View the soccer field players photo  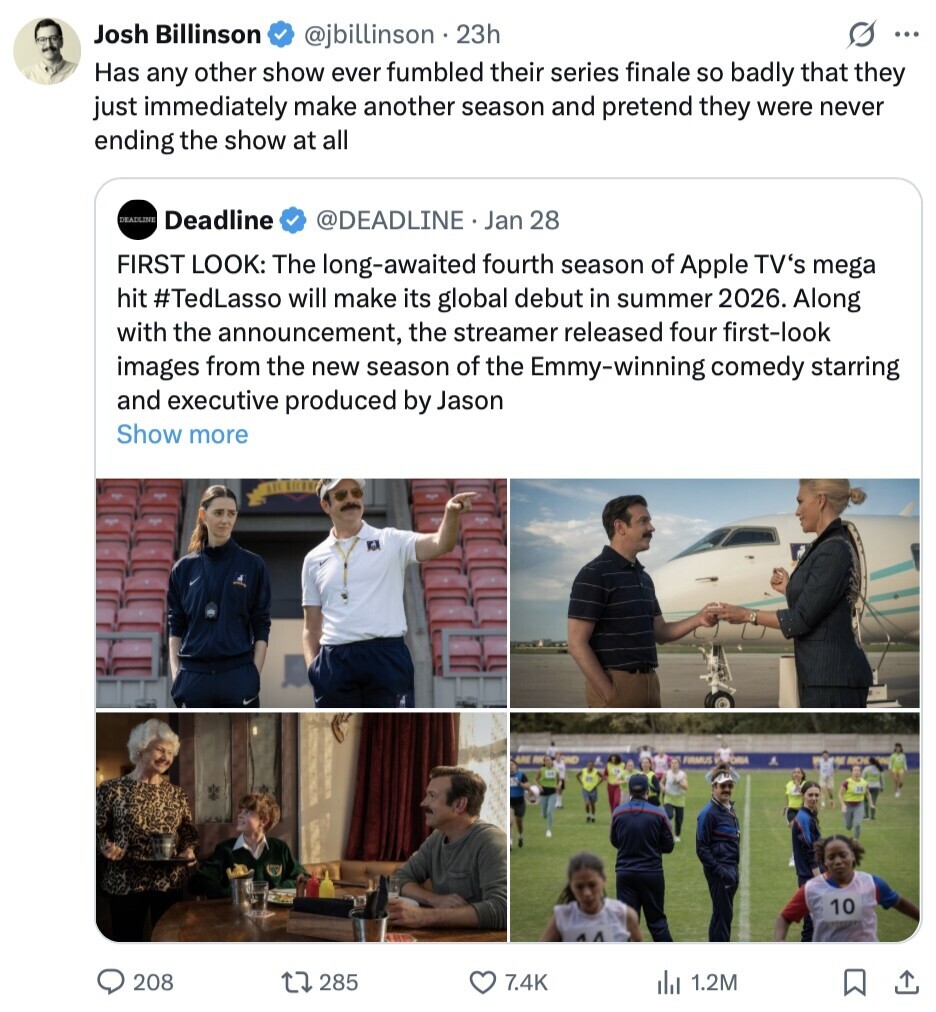[x=714, y=826]
